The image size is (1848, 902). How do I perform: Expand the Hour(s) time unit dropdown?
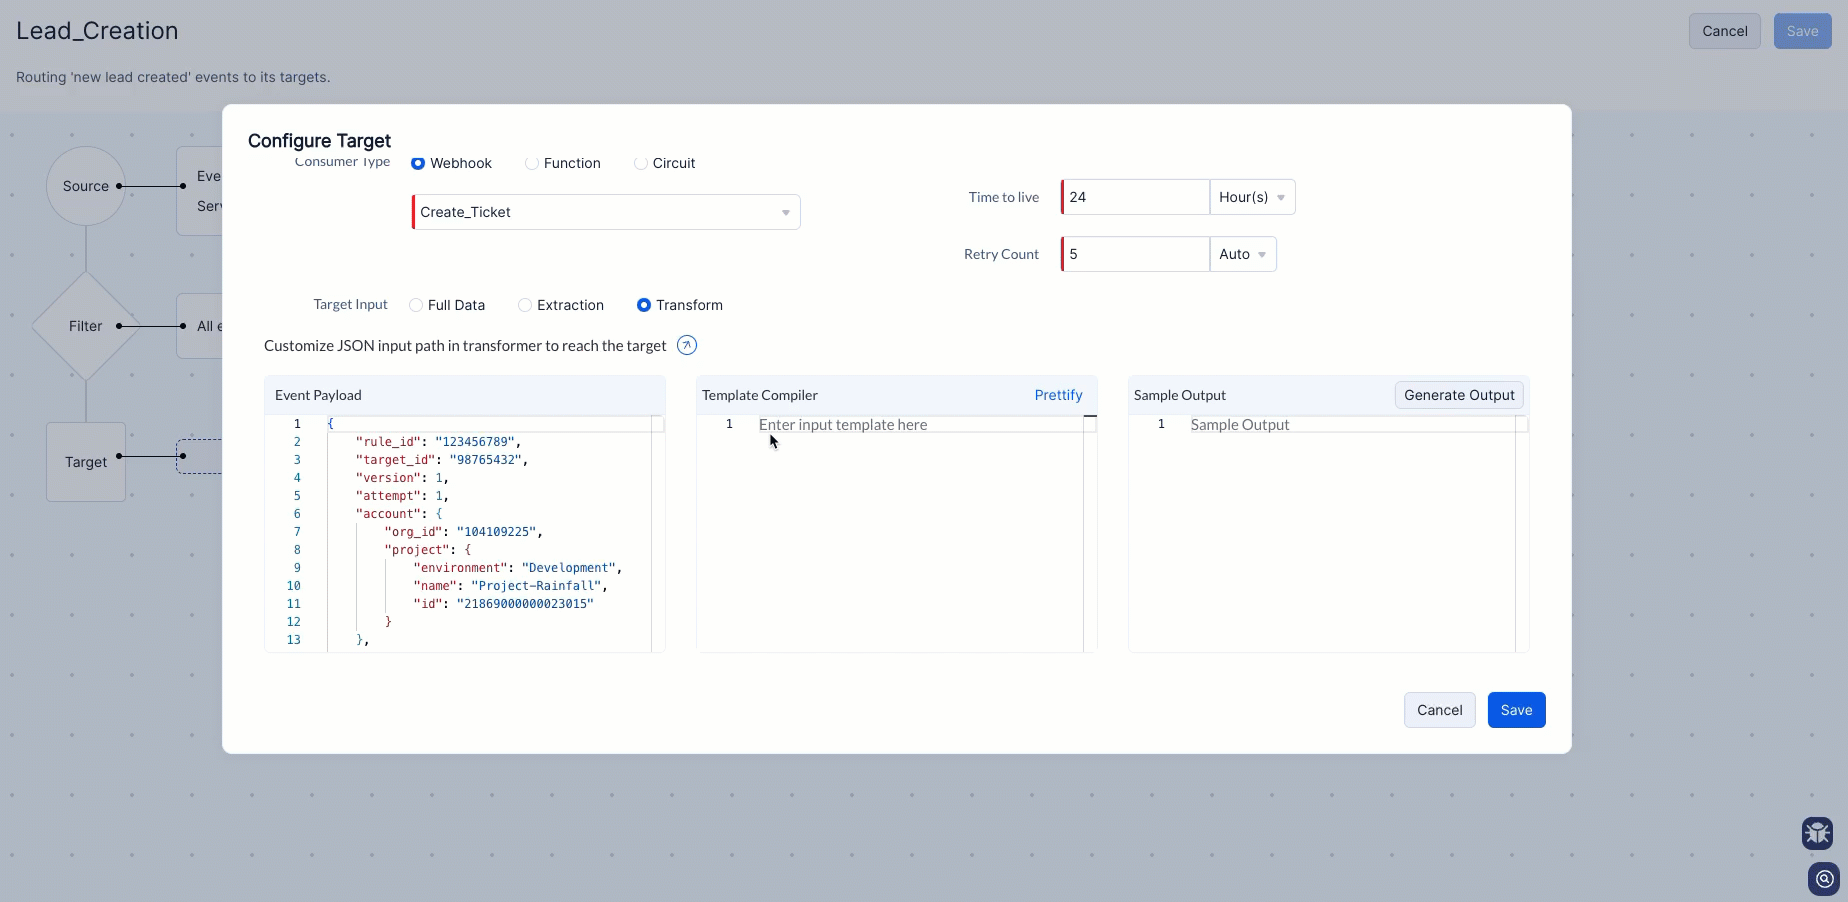[1252, 197]
